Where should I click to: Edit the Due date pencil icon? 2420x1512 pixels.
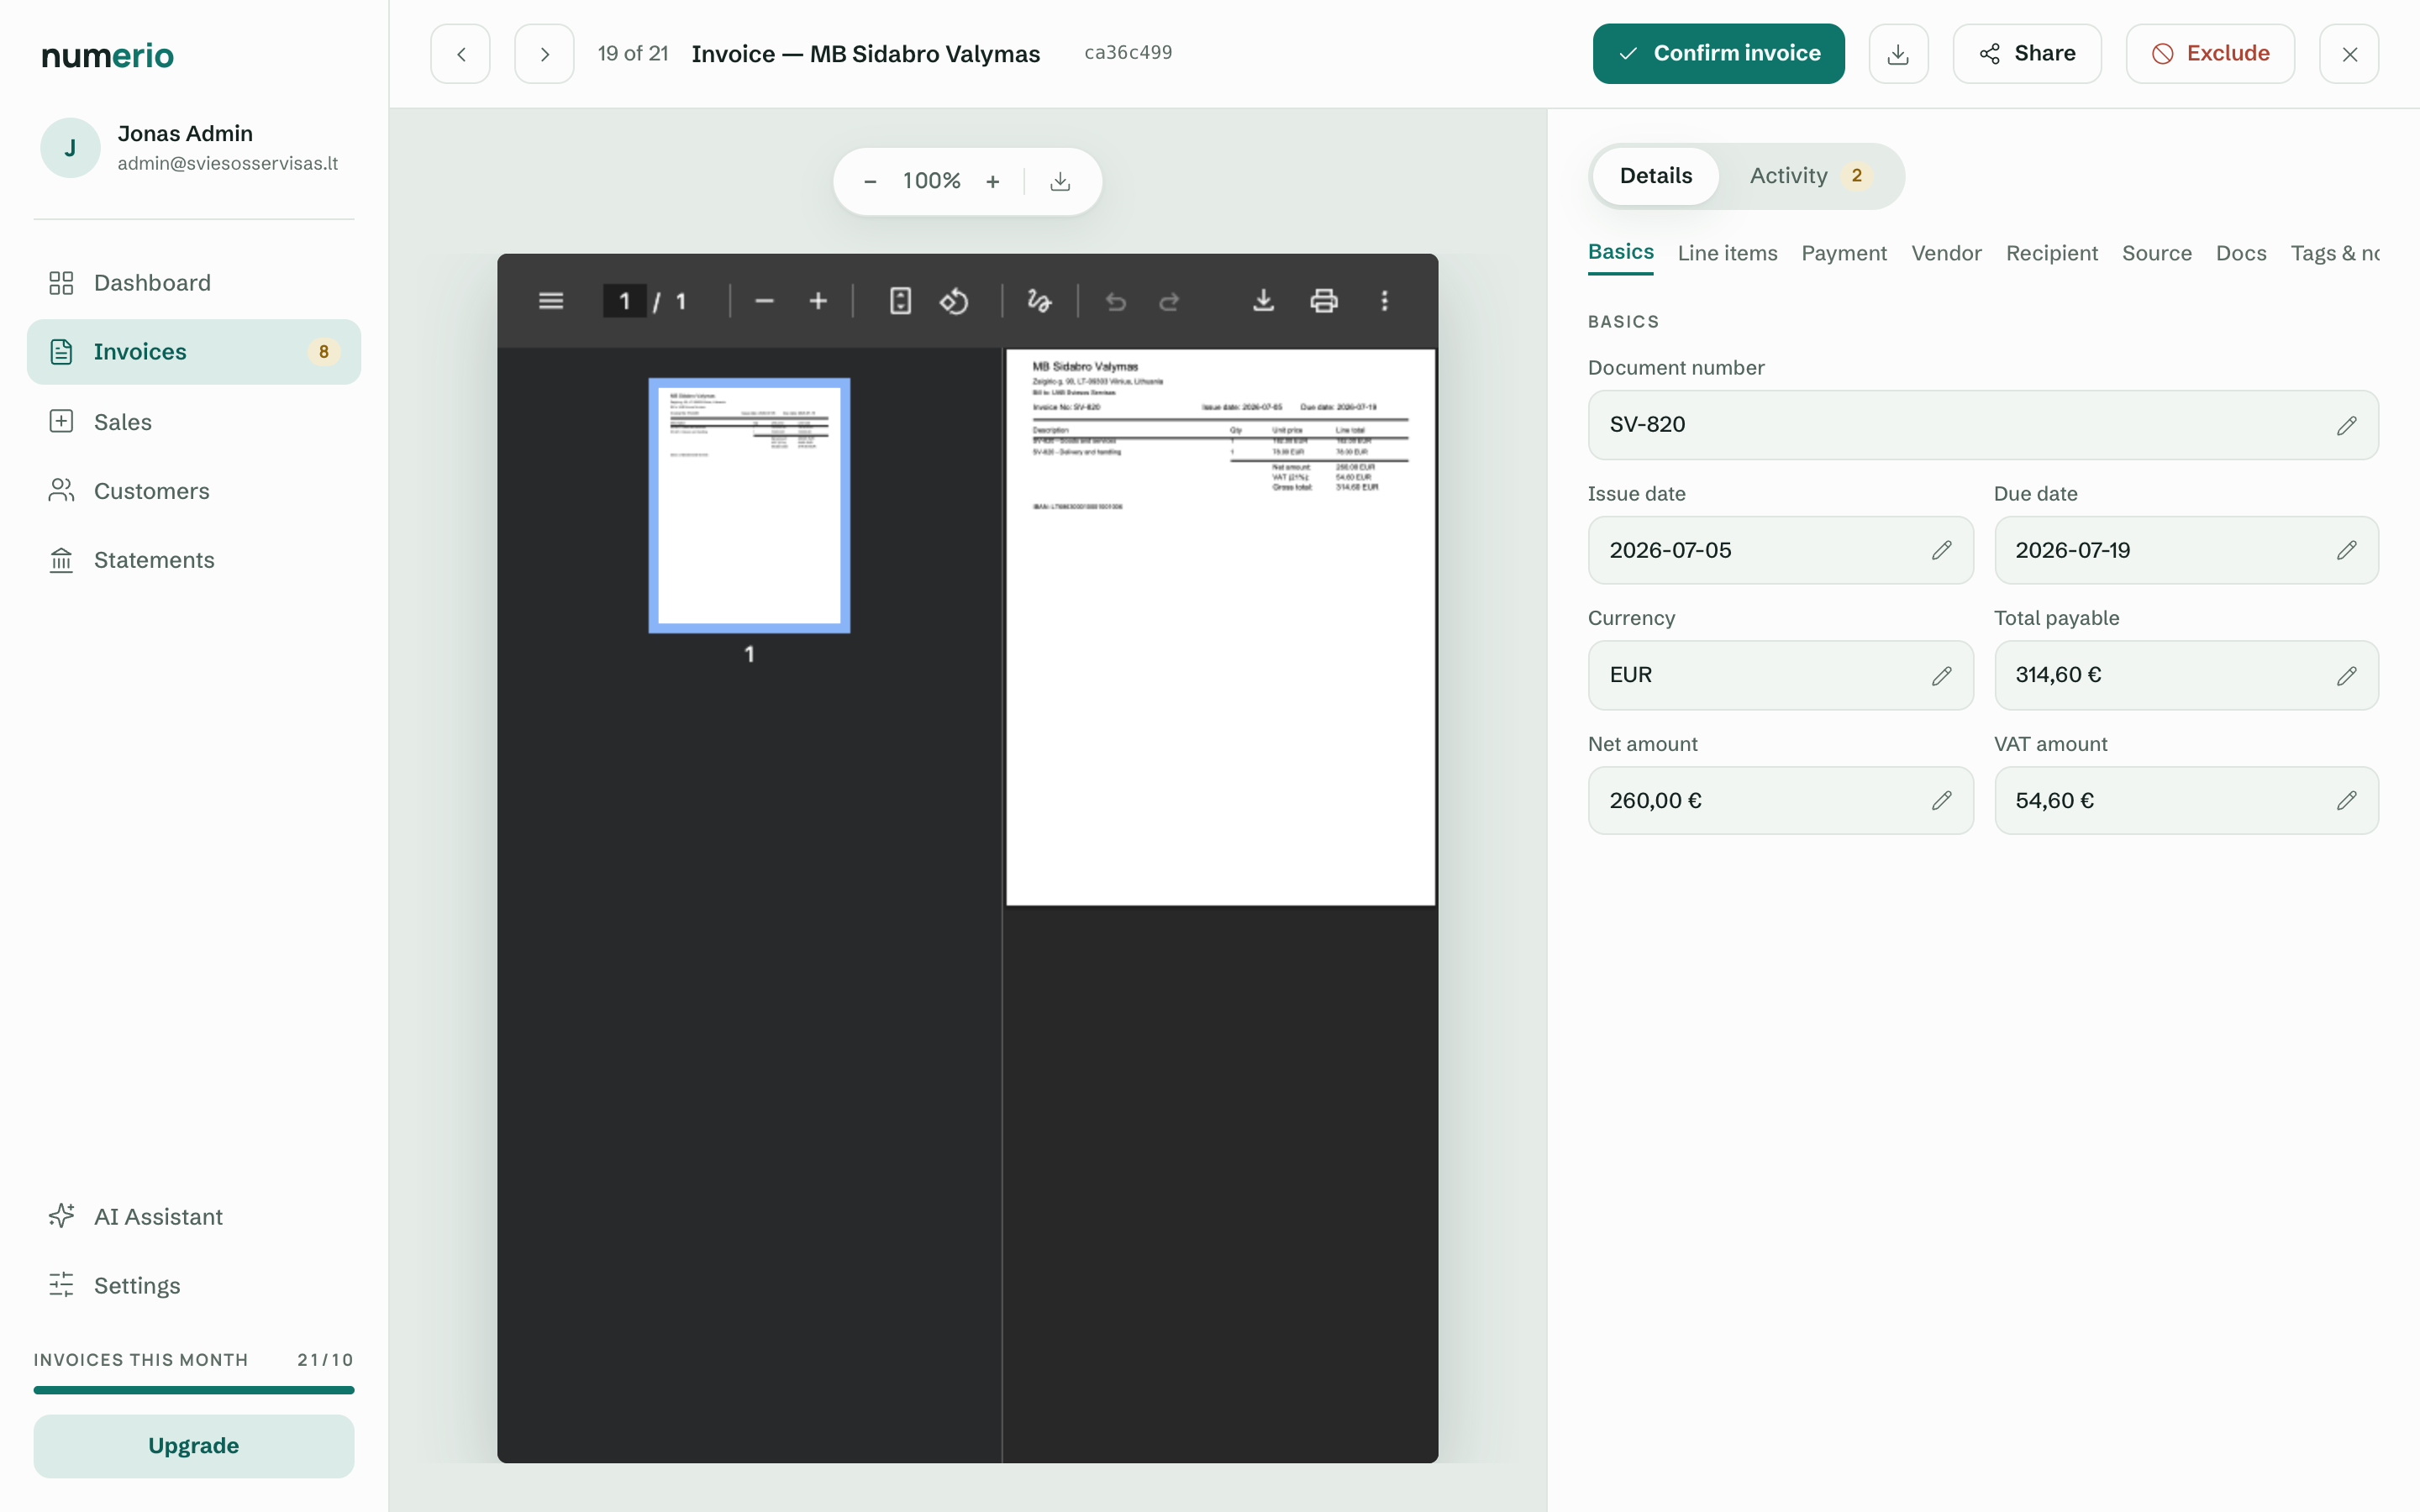coord(2347,550)
